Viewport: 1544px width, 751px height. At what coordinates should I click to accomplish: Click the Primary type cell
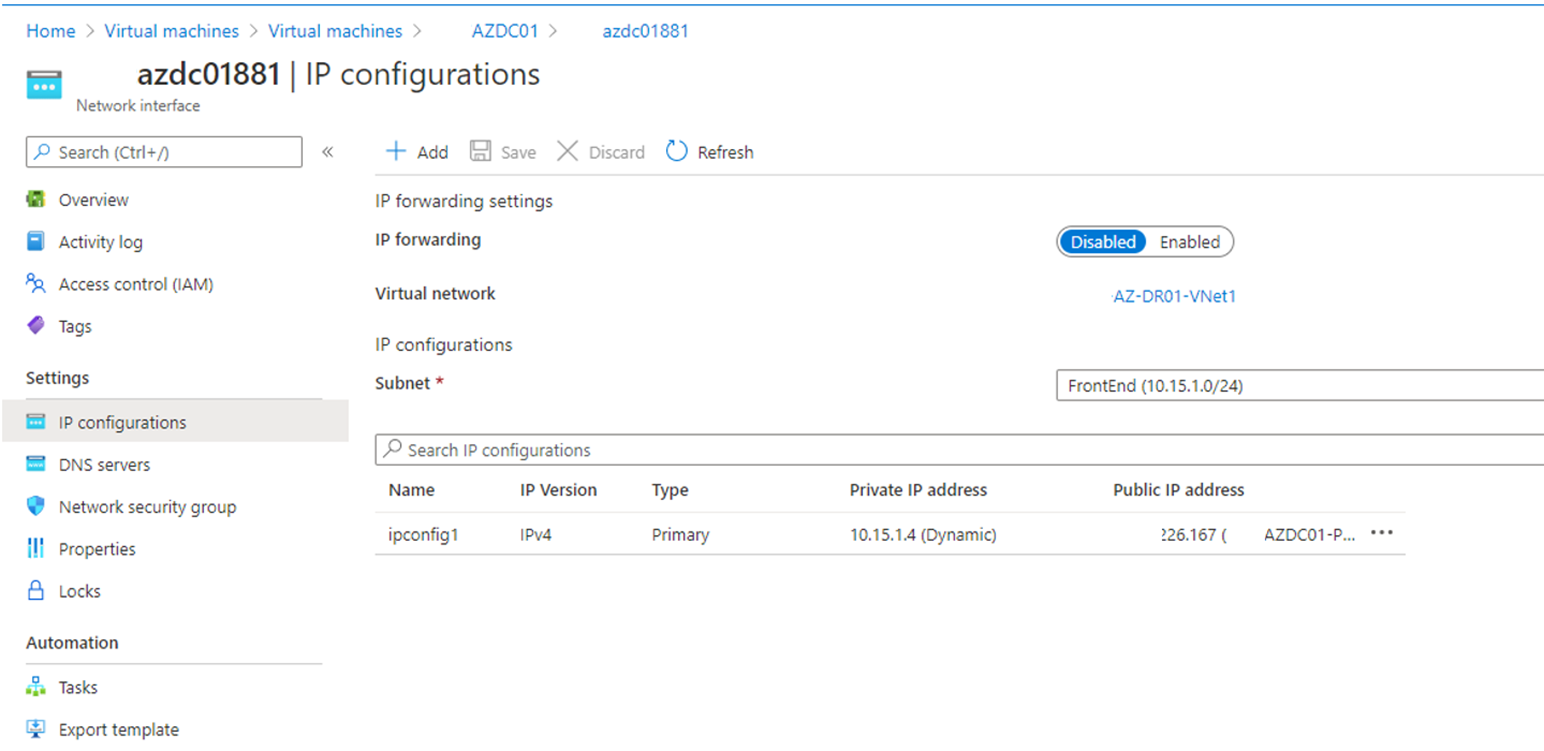tap(680, 534)
